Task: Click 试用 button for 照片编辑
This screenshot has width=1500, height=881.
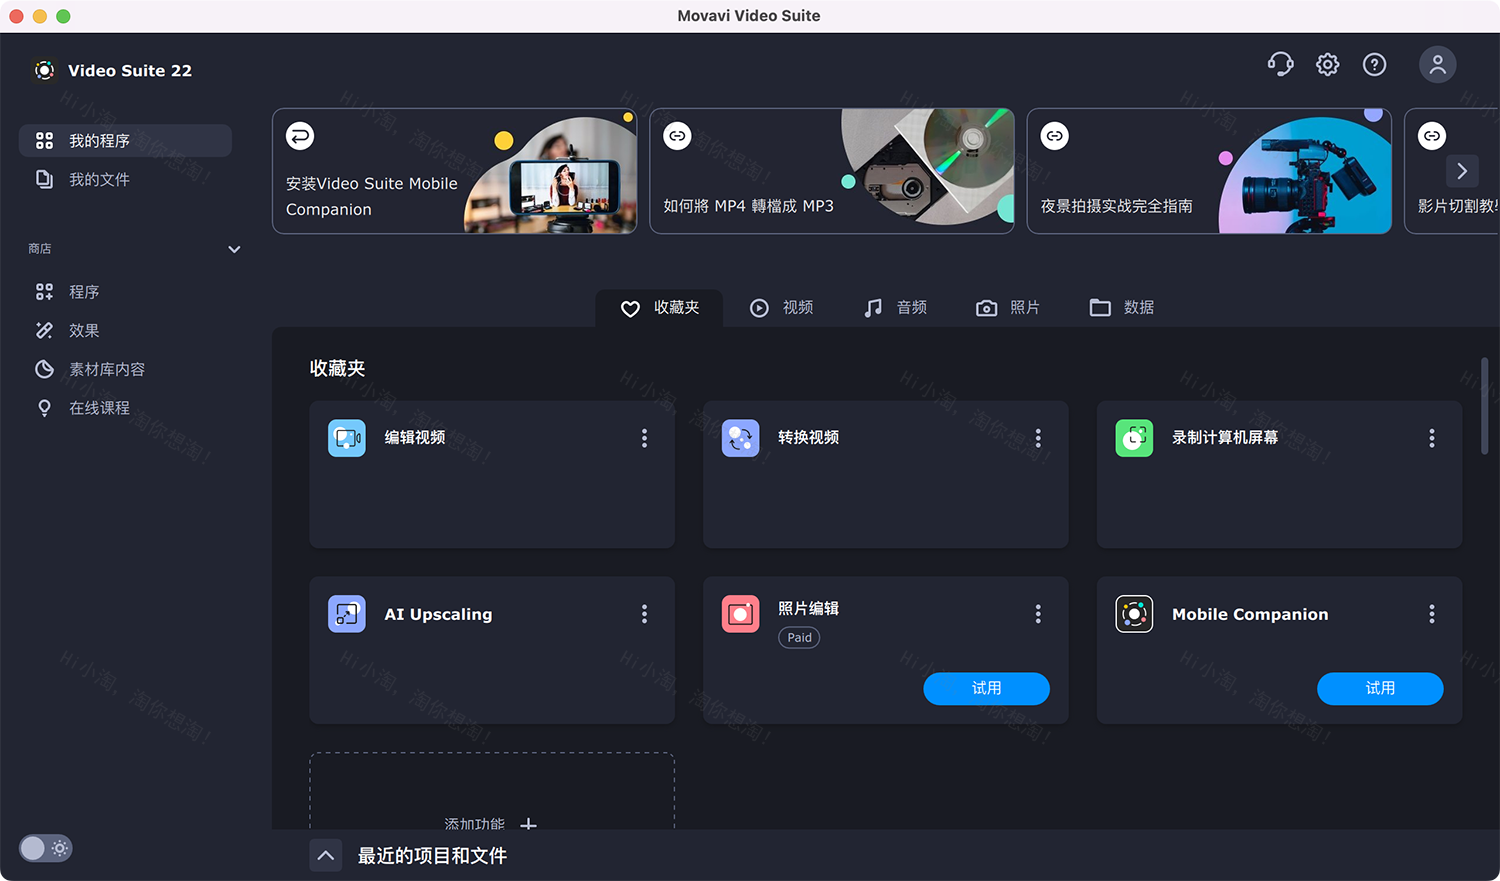Action: (x=986, y=688)
